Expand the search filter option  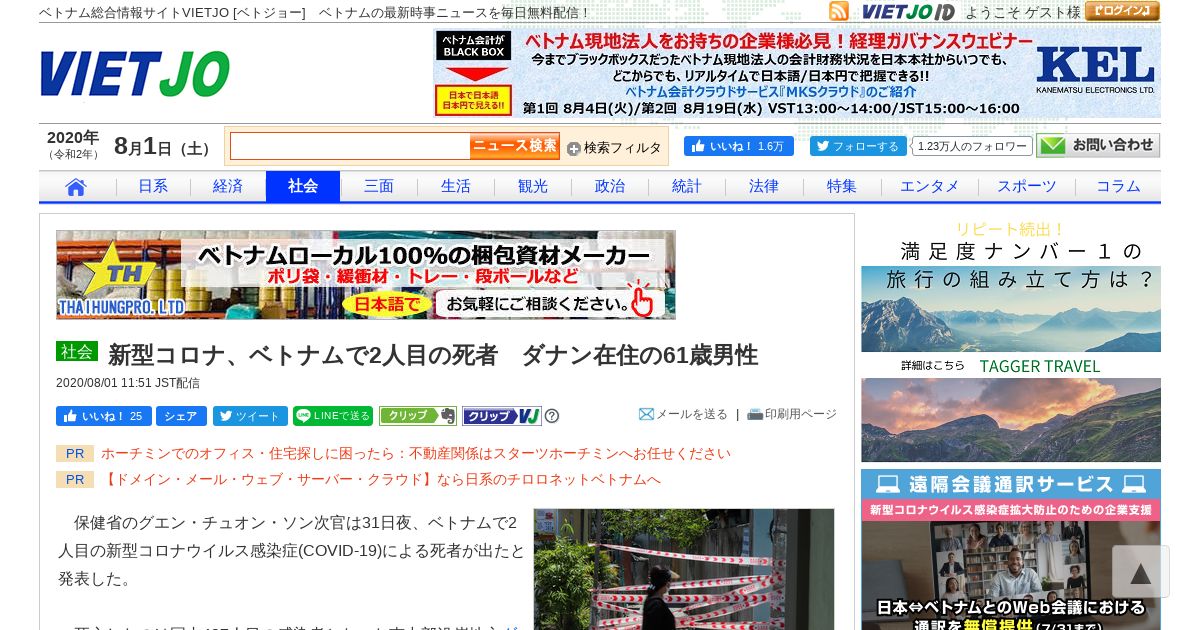click(x=614, y=148)
